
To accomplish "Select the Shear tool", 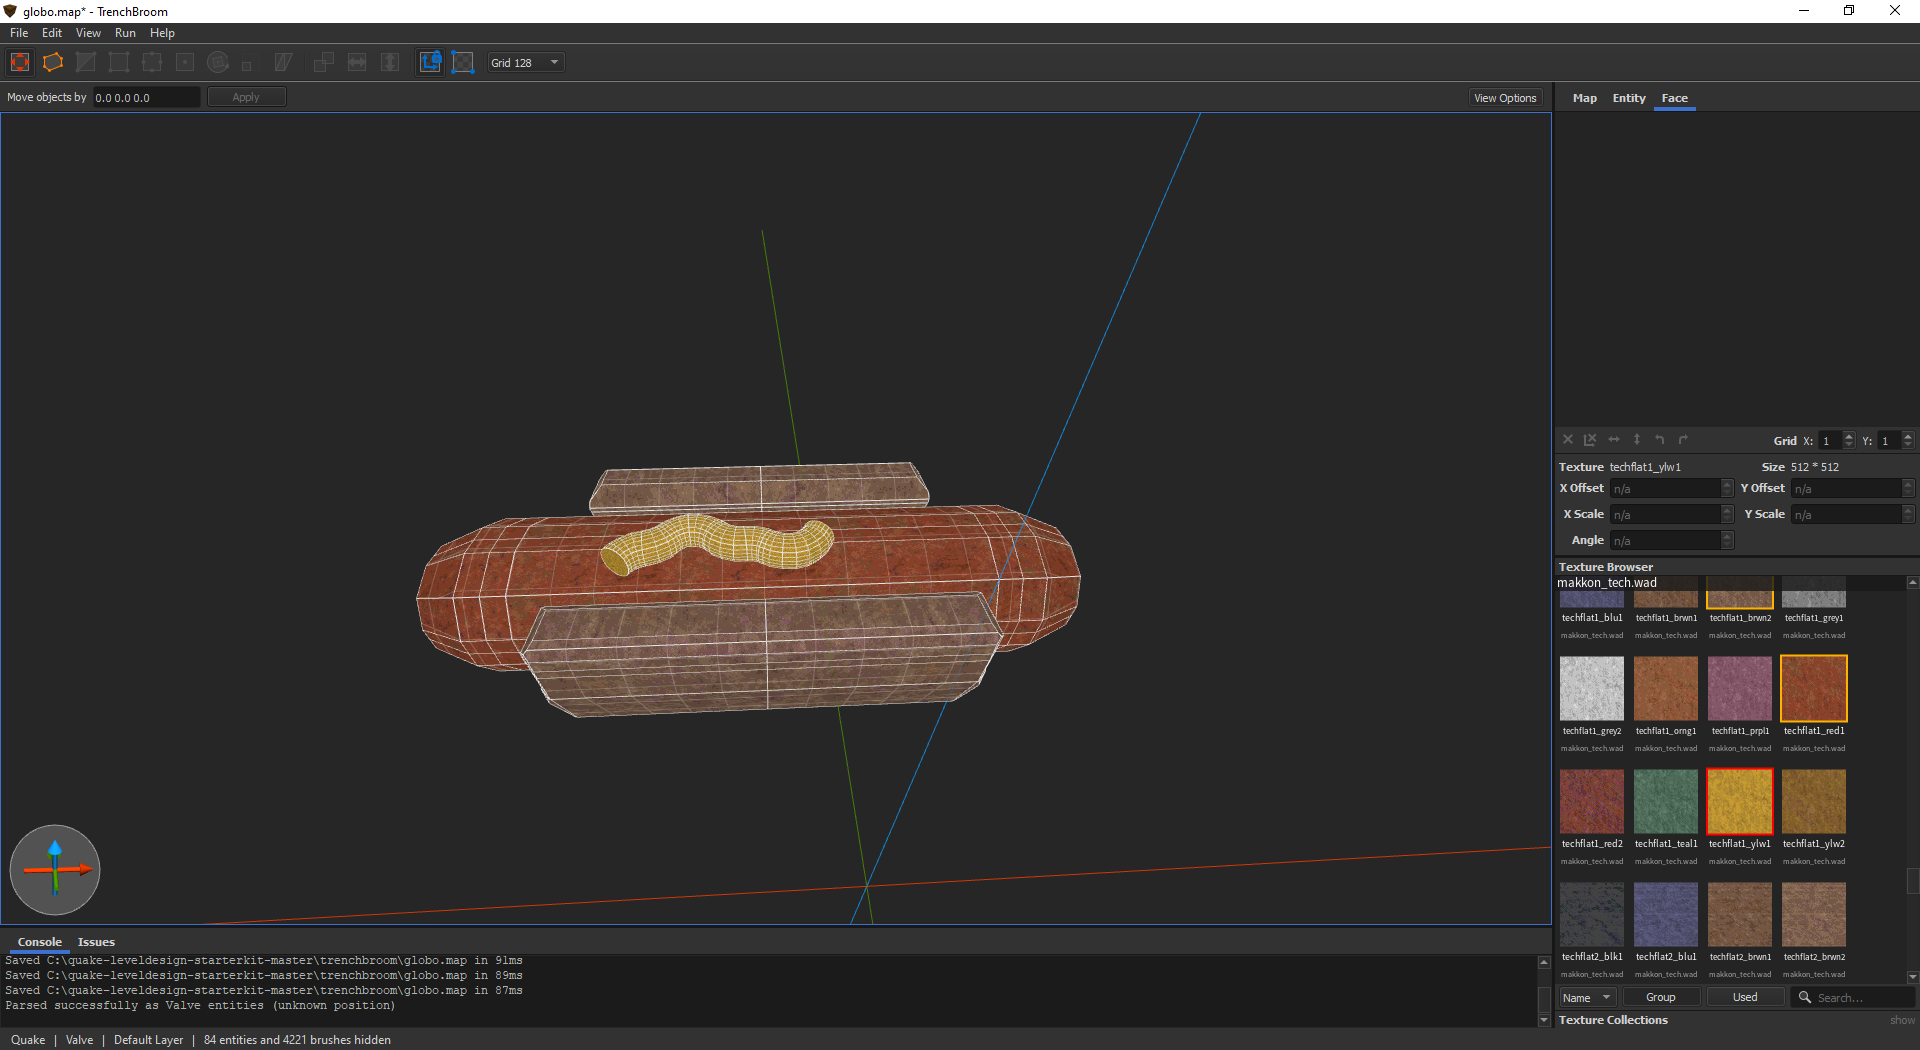I will pos(283,62).
